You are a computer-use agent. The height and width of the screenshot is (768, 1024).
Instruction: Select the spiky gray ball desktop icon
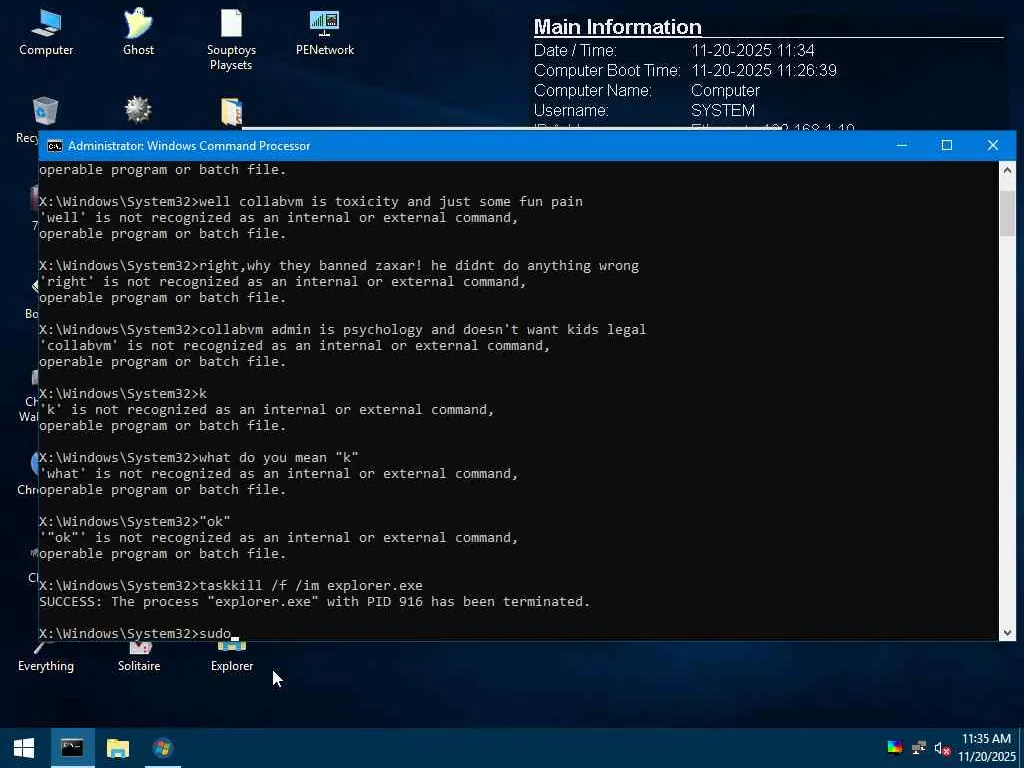tap(138, 110)
